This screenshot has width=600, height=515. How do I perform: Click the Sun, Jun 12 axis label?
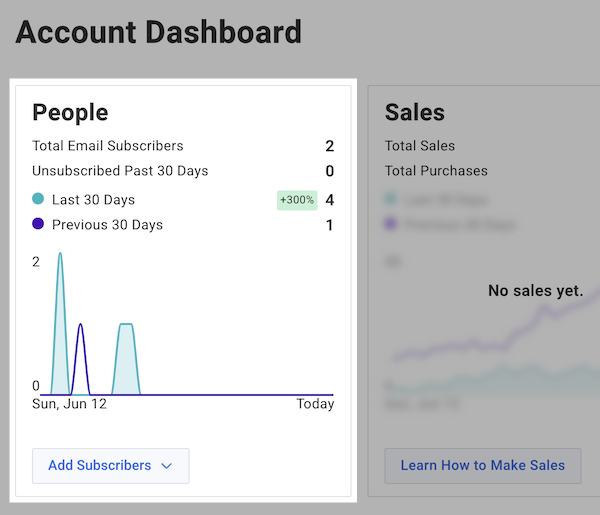[69, 405]
